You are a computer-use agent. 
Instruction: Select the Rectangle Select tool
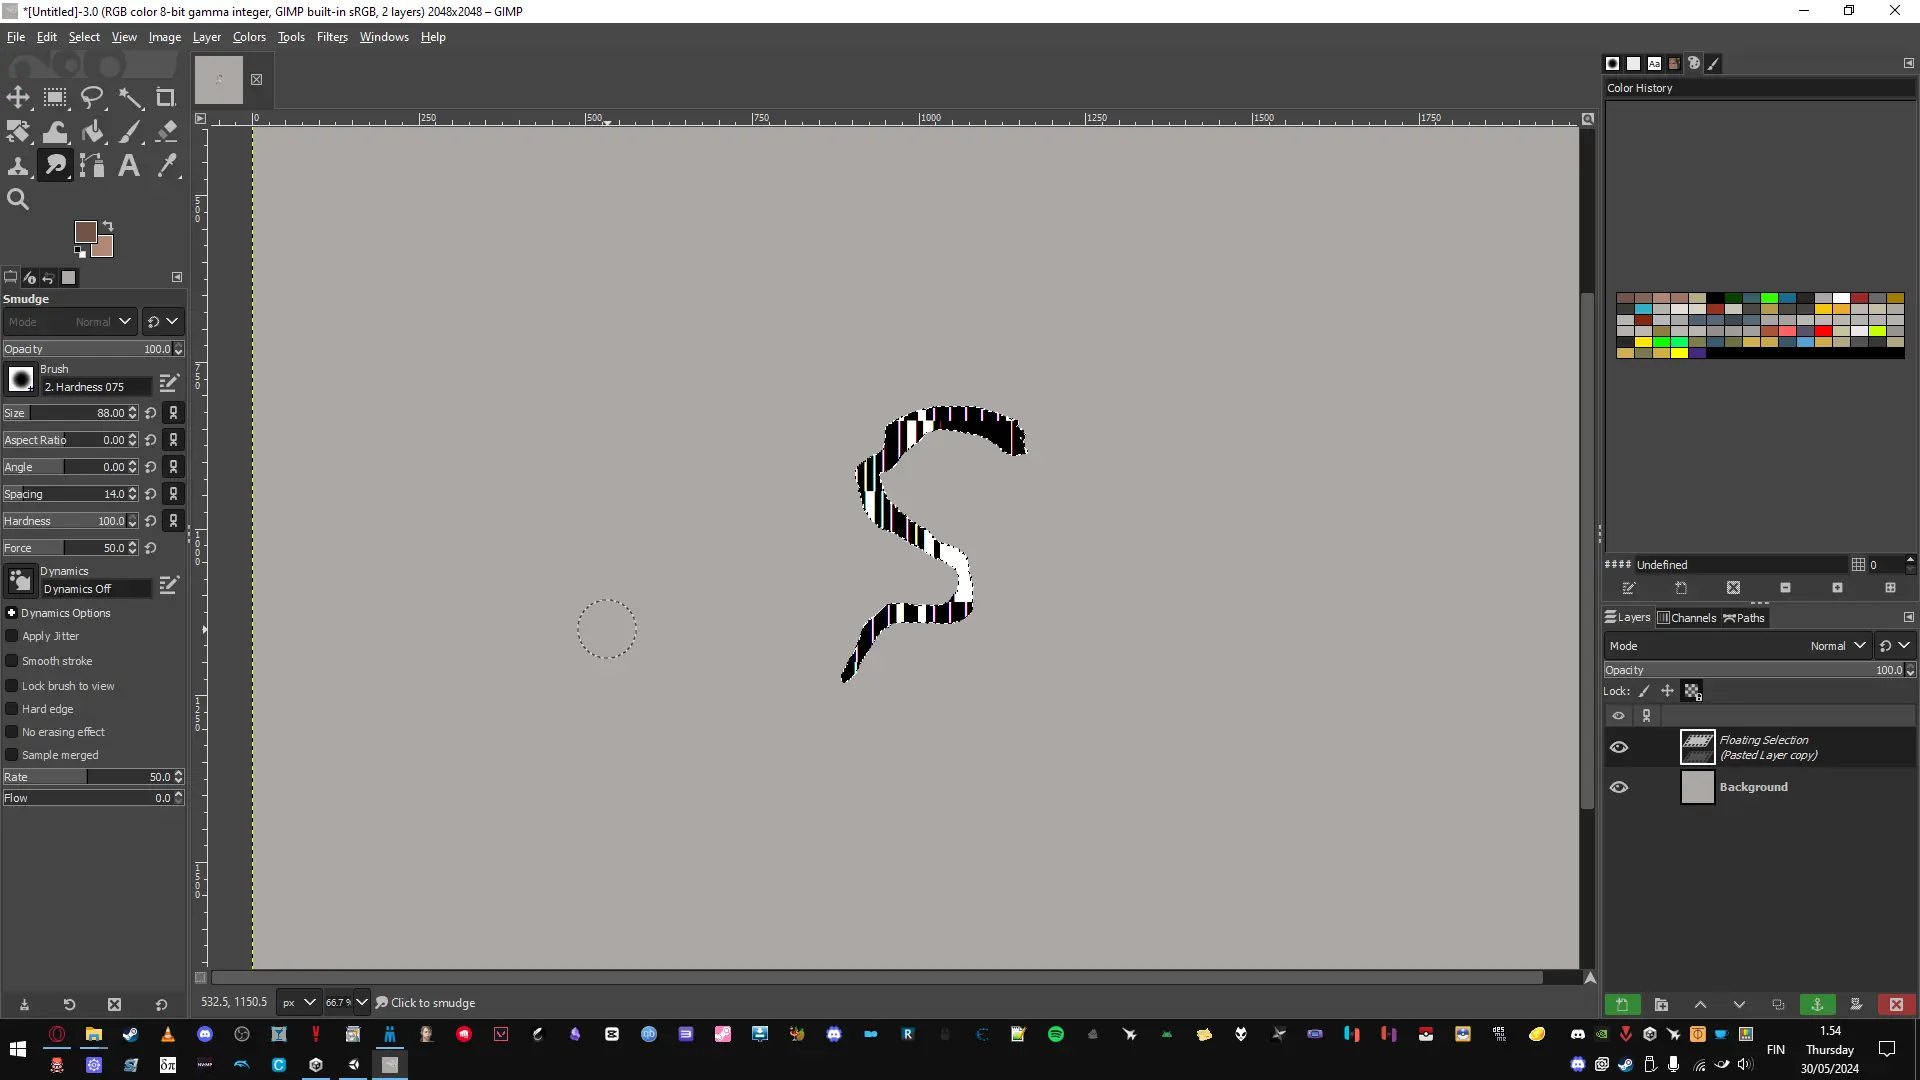[55, 97]
